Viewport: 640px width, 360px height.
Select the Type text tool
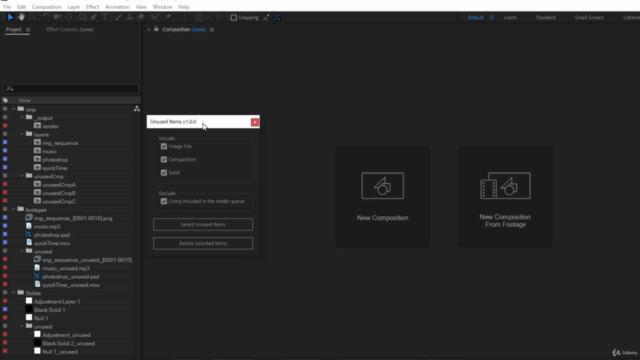104,17
